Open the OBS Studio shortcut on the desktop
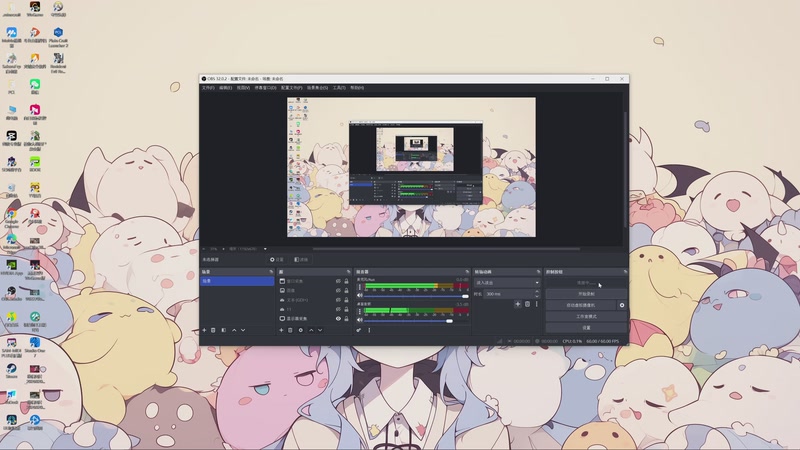This screenshot has width=800, height=450. (x=11, y=293)
